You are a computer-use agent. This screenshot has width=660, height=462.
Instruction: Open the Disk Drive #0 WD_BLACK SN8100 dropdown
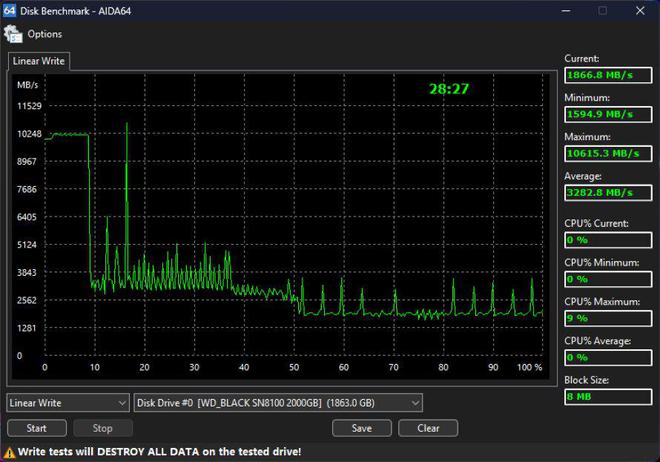coord(278,403)
